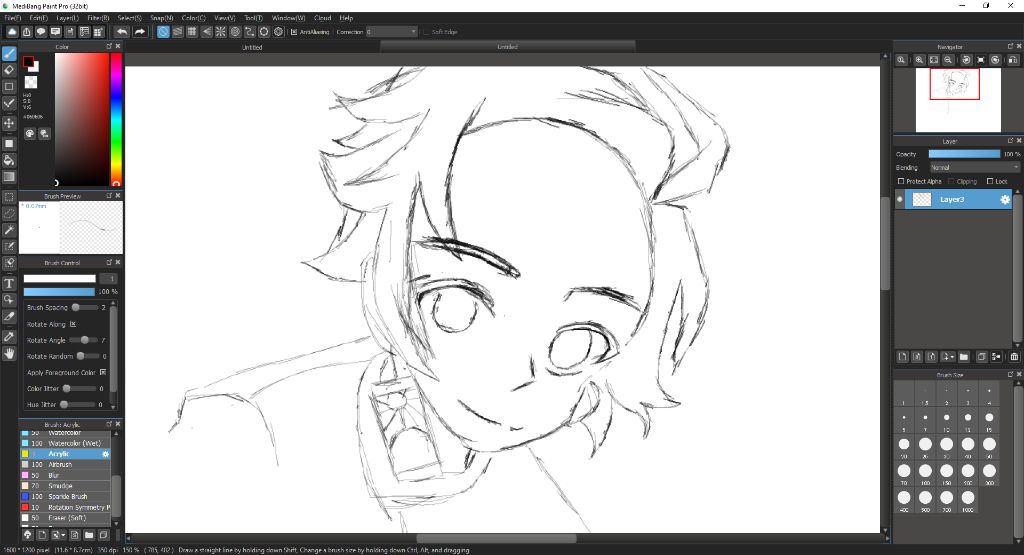This screenshot has width=1024, height=555.
Task: Click the Brush Spacing slider
Action: [84, 307]
